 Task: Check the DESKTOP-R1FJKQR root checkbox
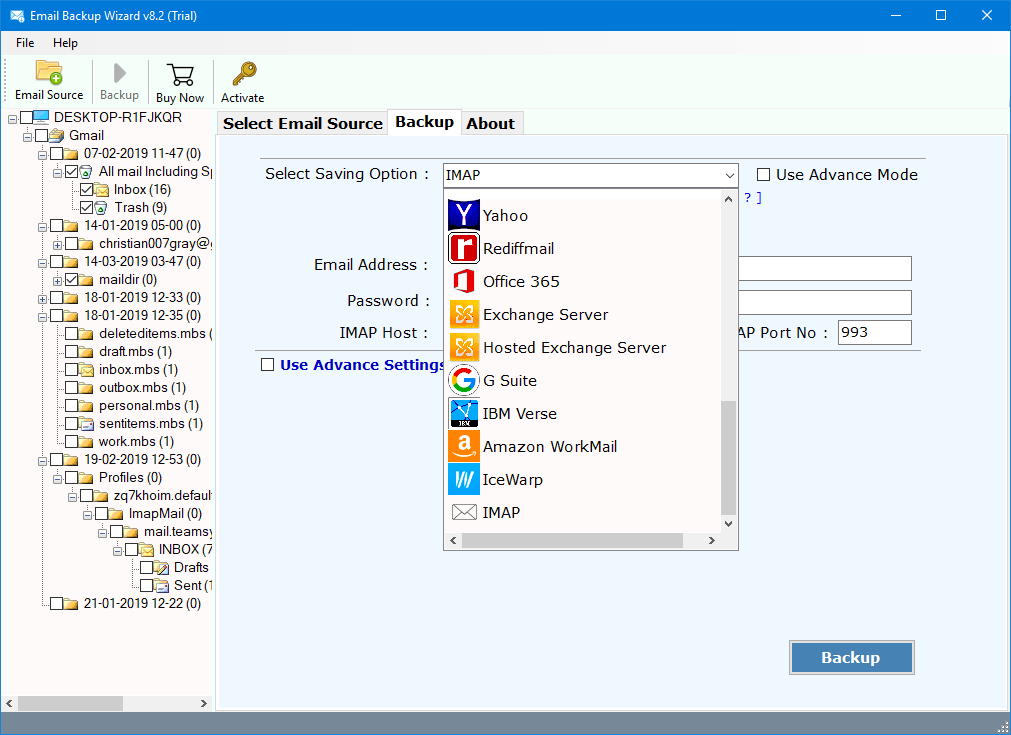coord(26,117)
